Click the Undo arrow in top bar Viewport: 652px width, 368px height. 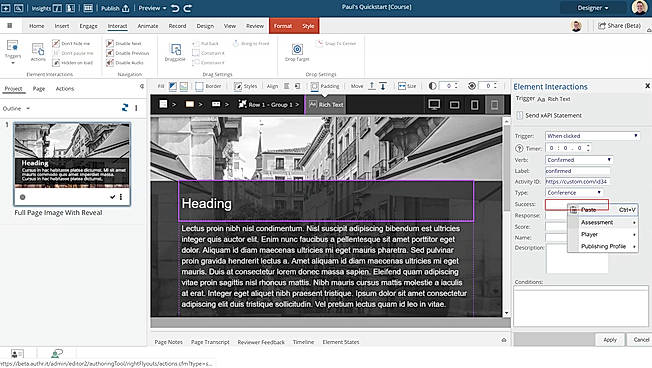point(175,8)
